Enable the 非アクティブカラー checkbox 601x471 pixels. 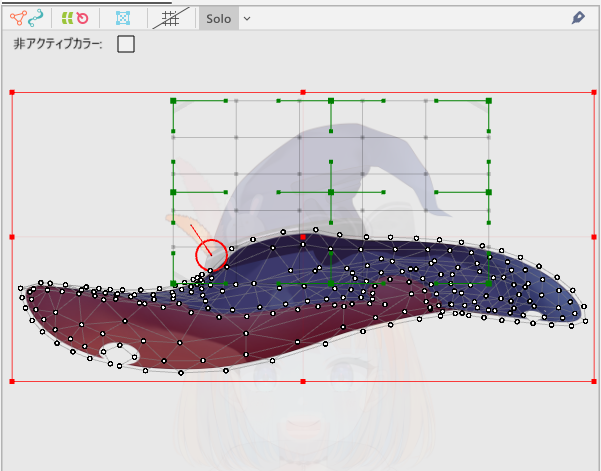[126, 44]
